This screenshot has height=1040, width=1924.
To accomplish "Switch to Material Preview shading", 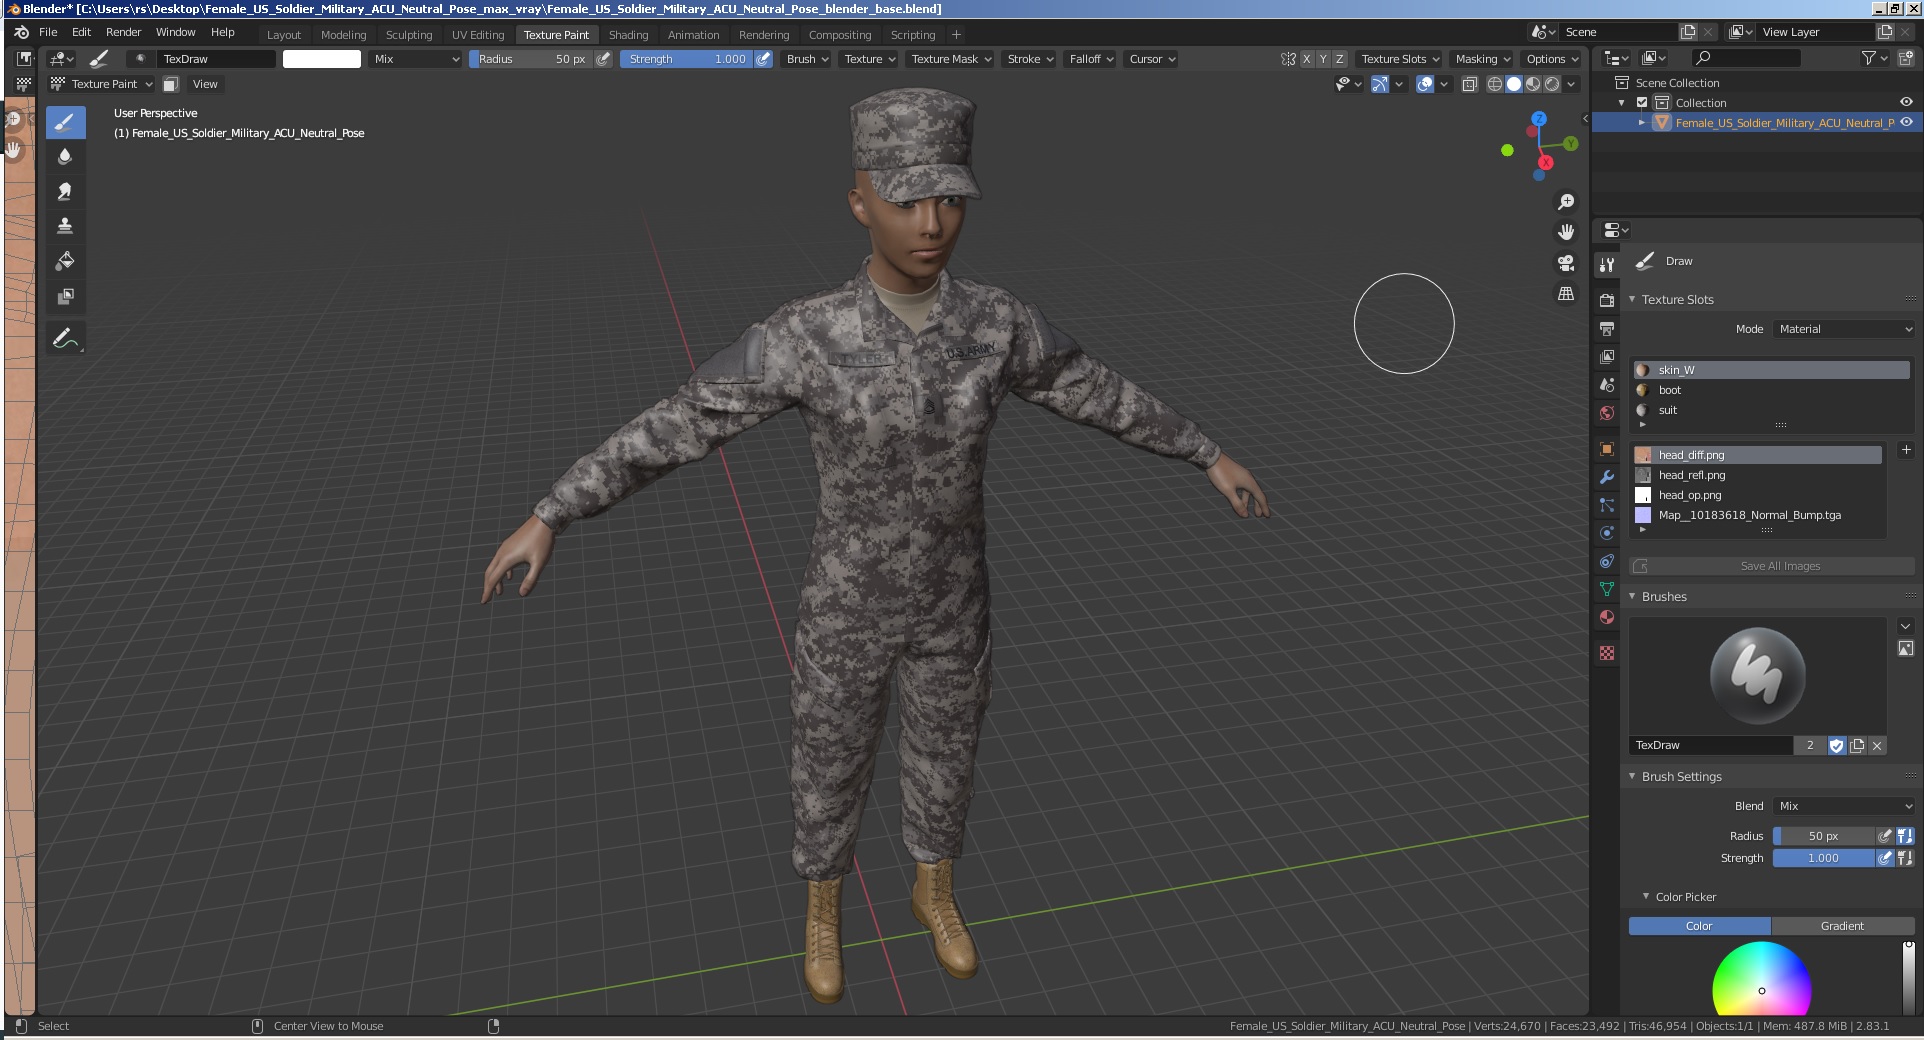I will tap(1533, 84).
